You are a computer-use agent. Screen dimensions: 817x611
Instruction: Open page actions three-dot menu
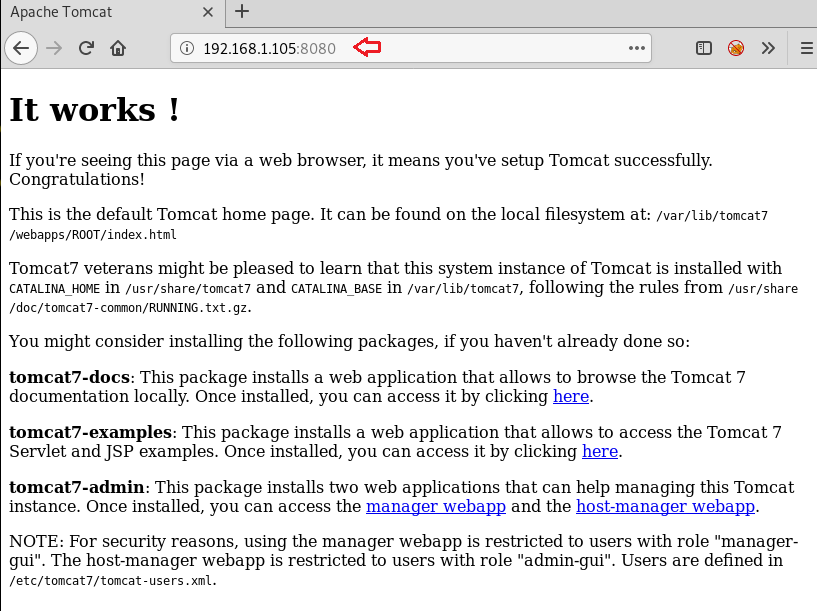pyautogui.click(x=637, y=48)
